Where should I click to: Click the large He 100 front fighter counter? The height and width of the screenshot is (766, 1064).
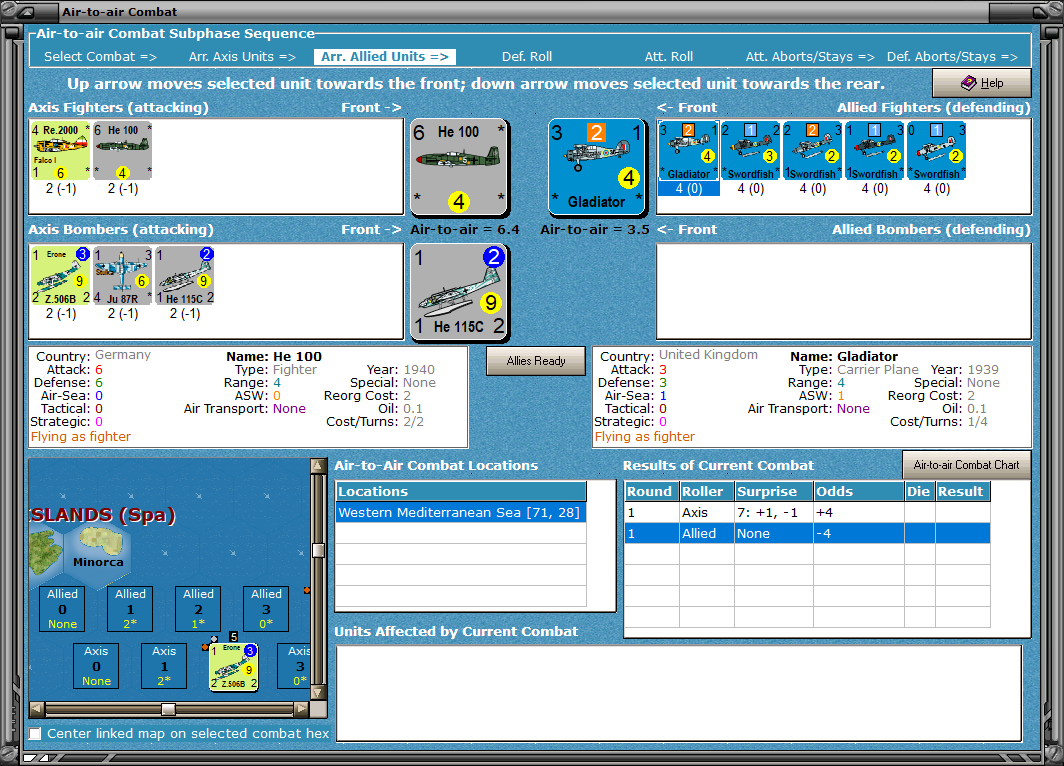[x=459, y=167]
